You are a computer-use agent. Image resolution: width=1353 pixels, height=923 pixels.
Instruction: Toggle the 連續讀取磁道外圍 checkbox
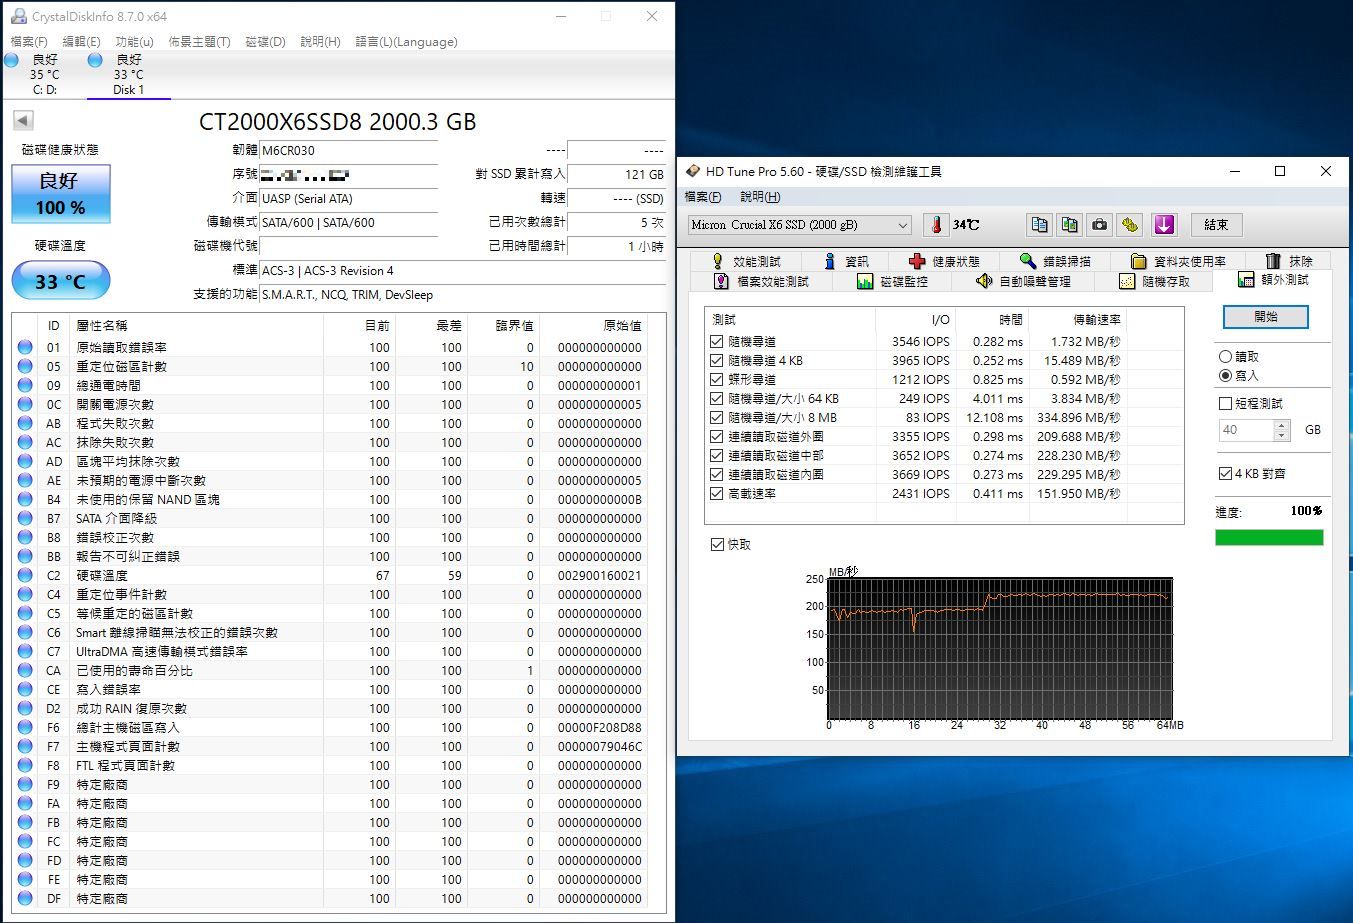point(716,437)
